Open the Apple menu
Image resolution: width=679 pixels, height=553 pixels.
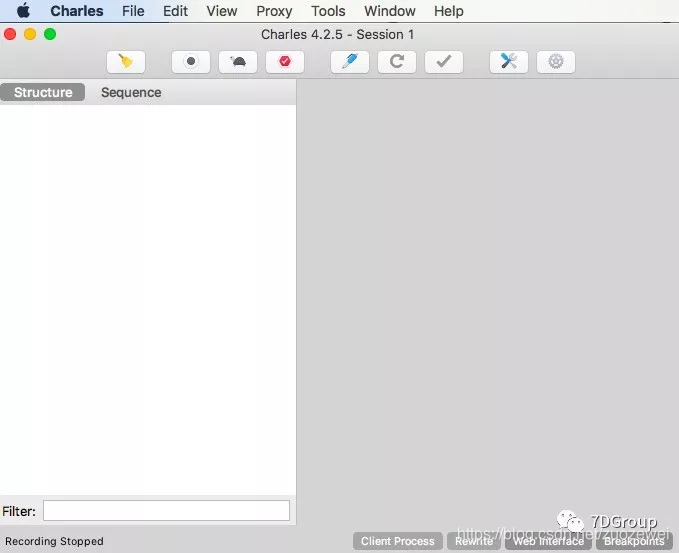click(x=23, y=10)
